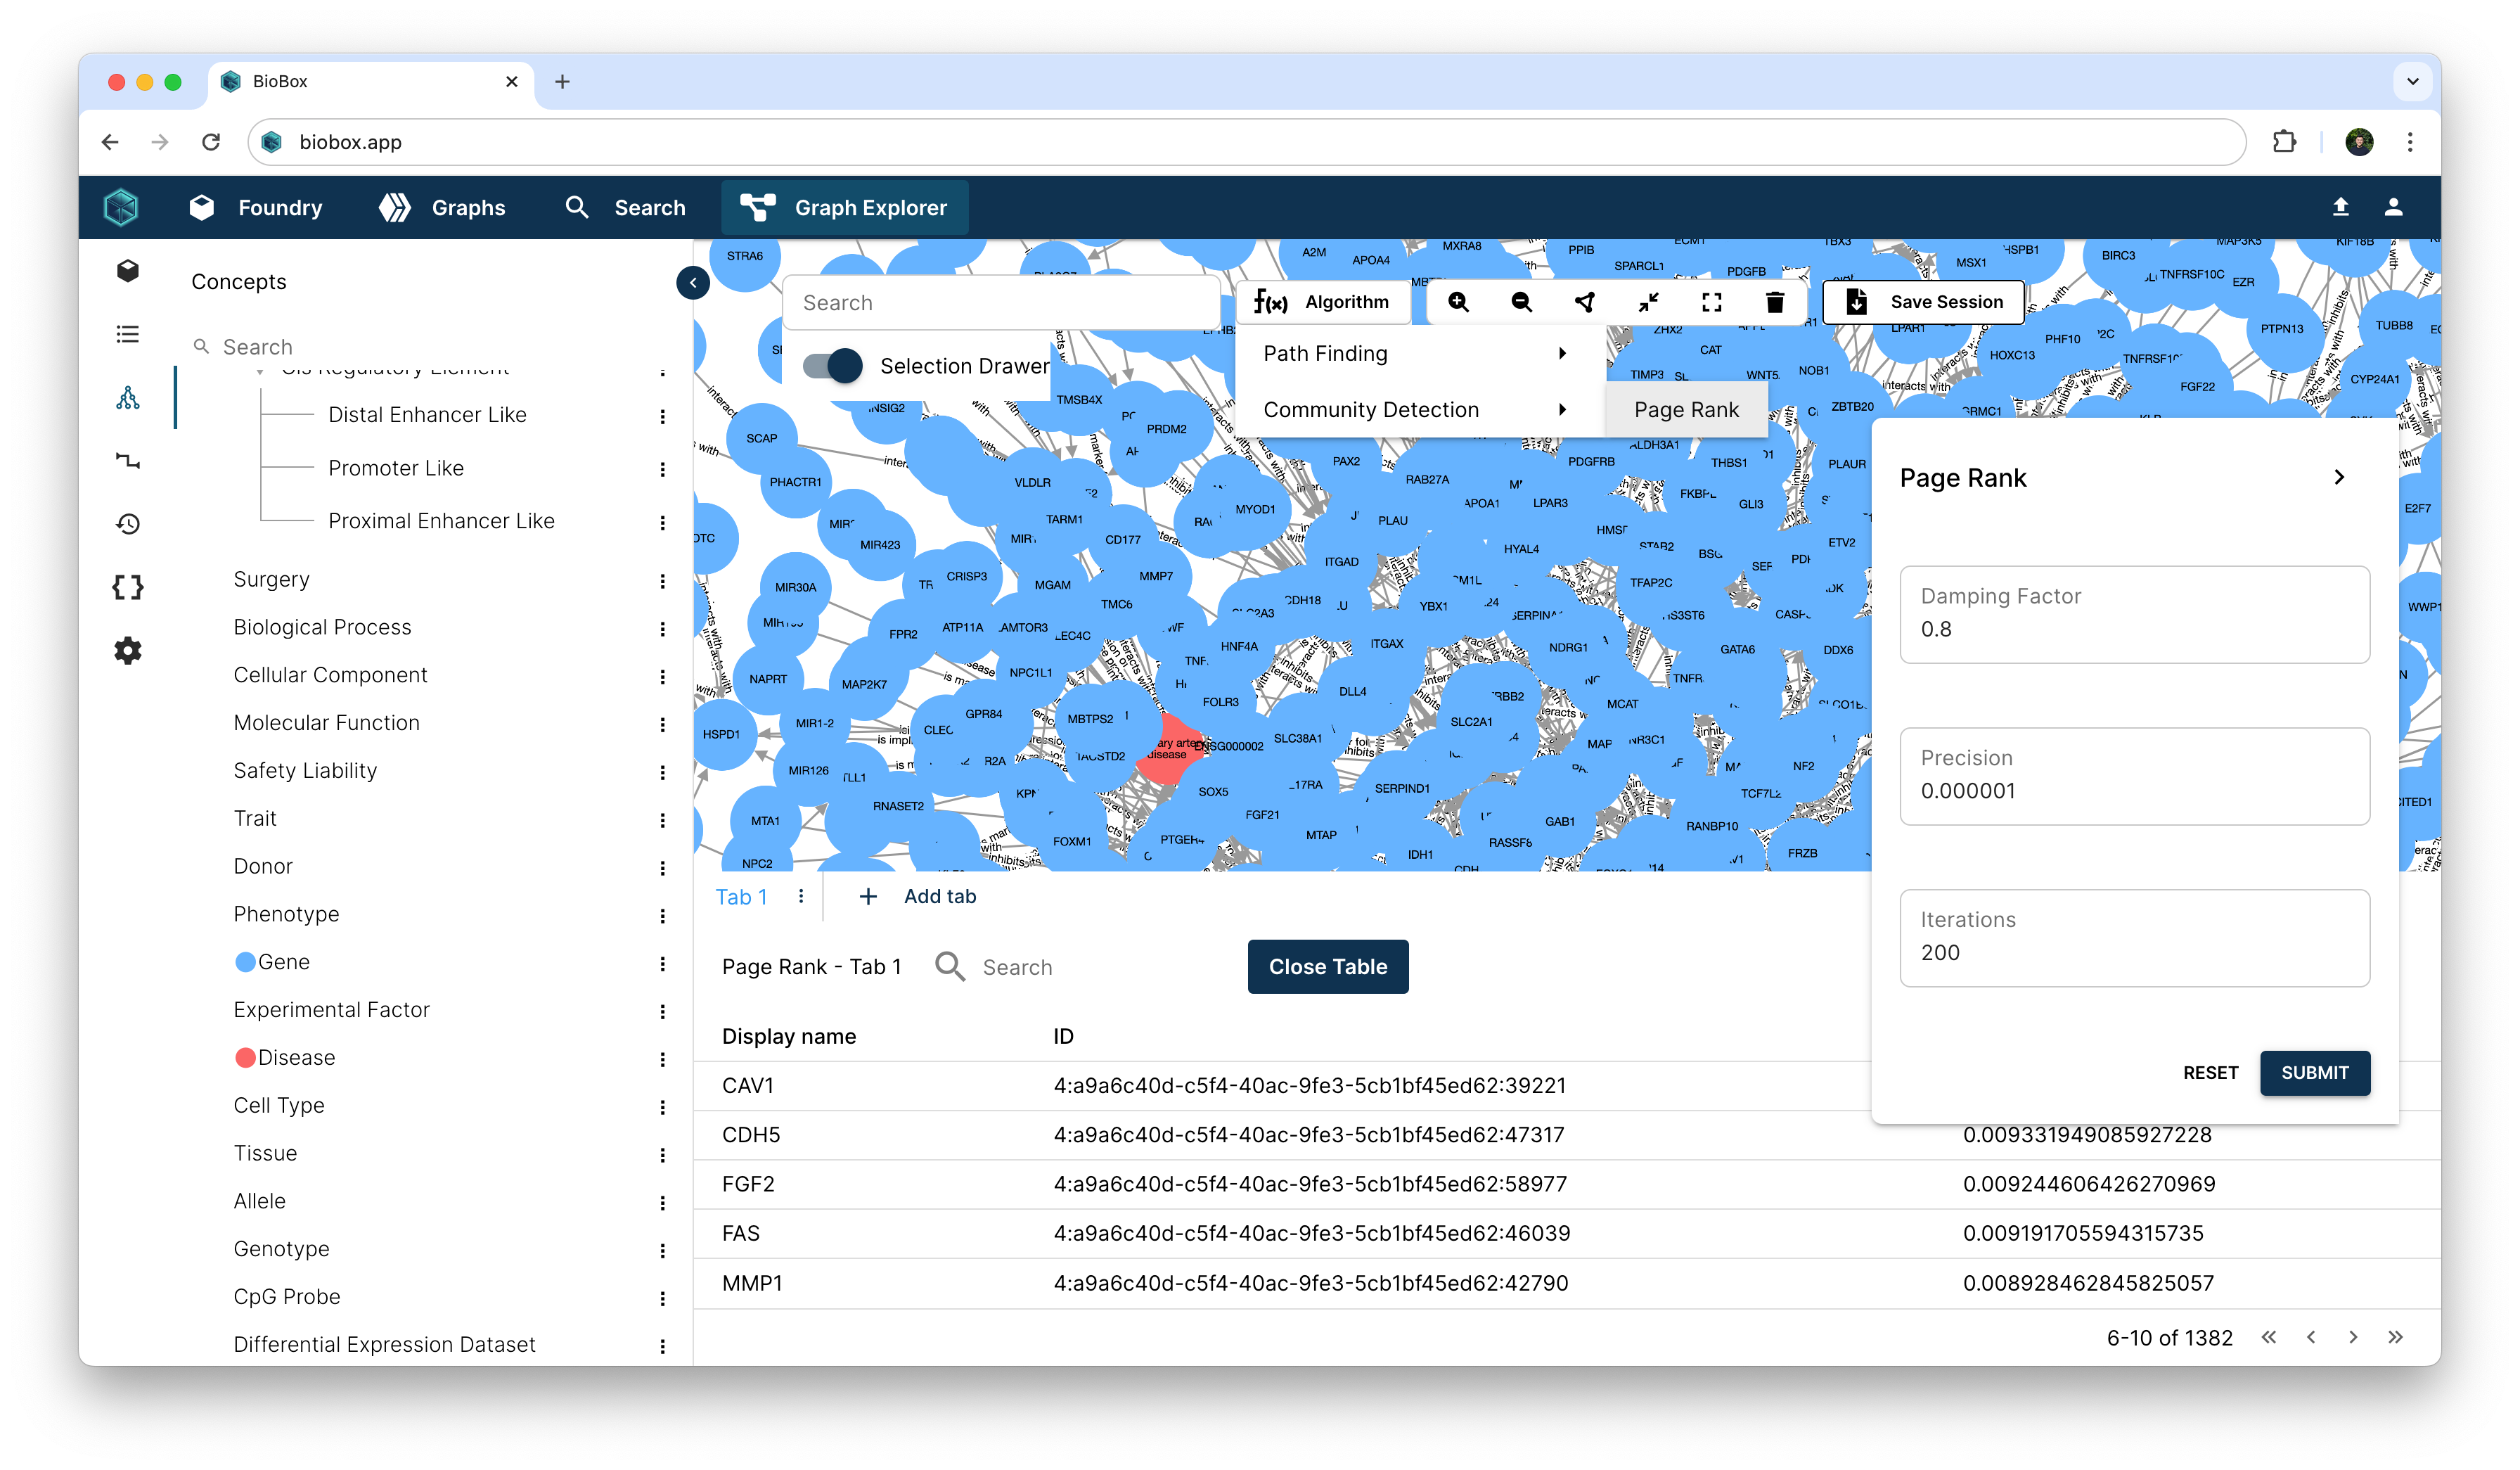Open the Algorithm dropdown
The width and height of the screenshot is (2520, 1470).
click(x=1322, y=302)
